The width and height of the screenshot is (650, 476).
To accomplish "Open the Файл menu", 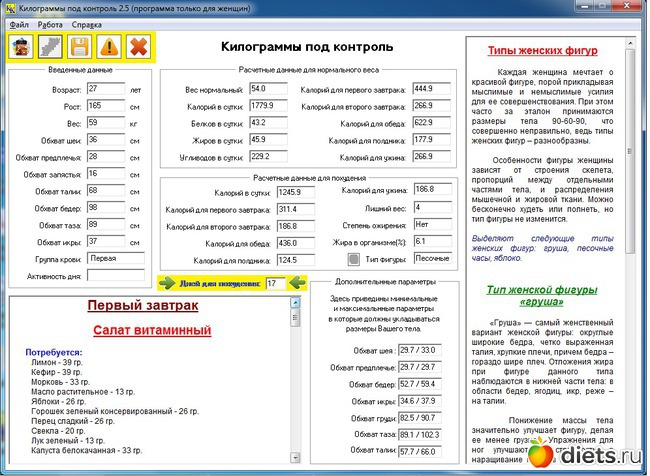I will coord(19,22).
